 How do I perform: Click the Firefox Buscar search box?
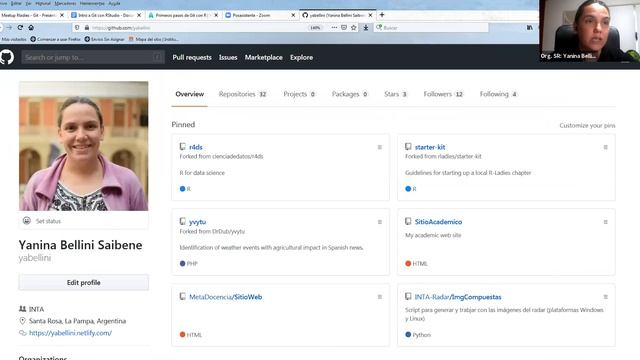[x=431, y=28]
